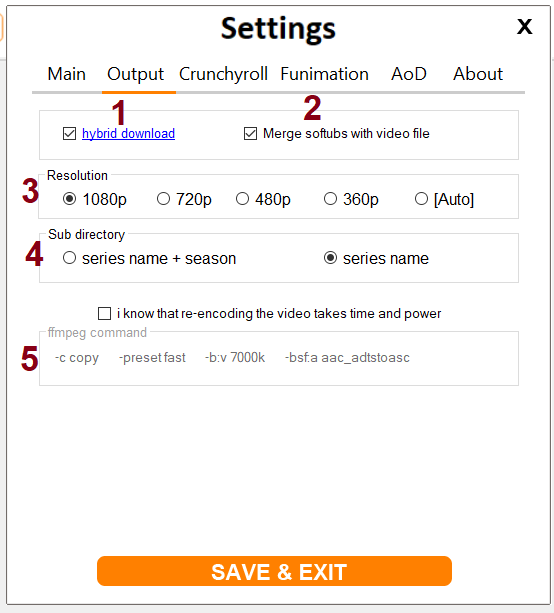Screen dimensions: 554x613
Task: Close the Settings dialog with the X
Action: click(524, 27)
